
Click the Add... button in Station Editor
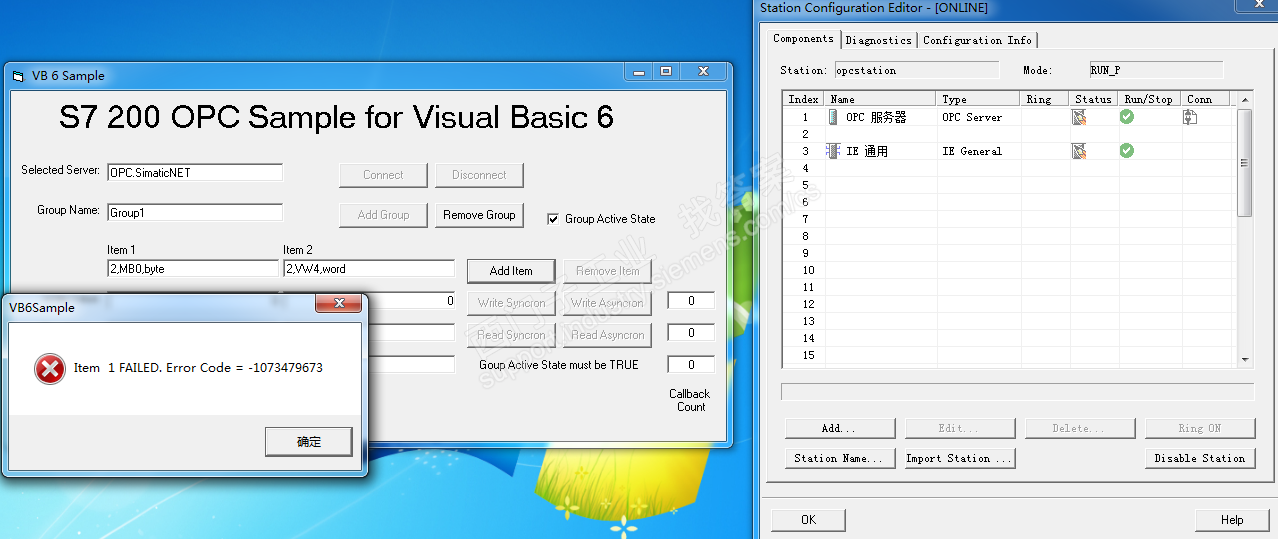(839, 428)
